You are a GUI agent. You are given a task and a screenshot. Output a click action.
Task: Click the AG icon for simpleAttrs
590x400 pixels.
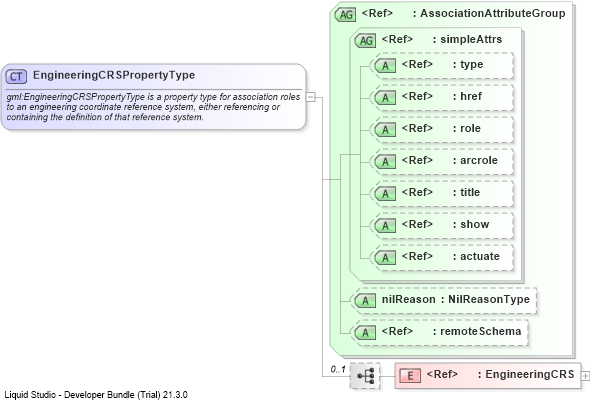[x=366, y=40]
